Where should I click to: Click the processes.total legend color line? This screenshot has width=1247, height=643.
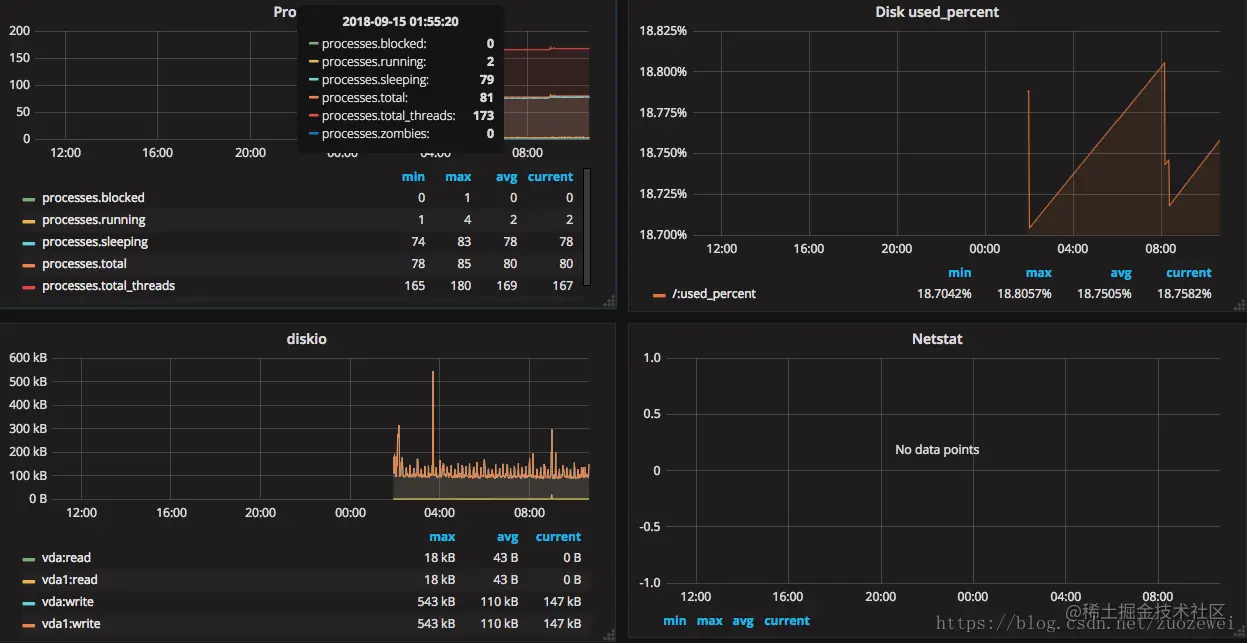point(28,264)
